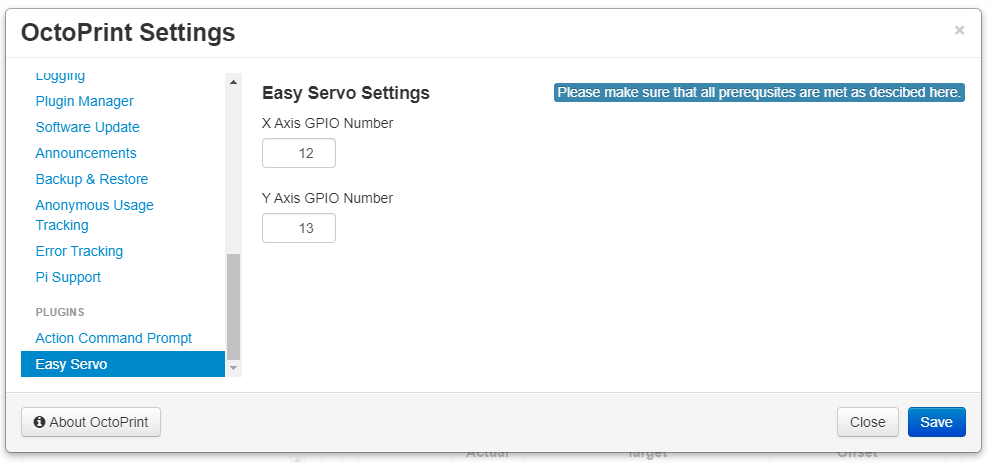Click the Y Axis GPIO Number label
The height and width of the screenshot is (463, 990).
327,198
